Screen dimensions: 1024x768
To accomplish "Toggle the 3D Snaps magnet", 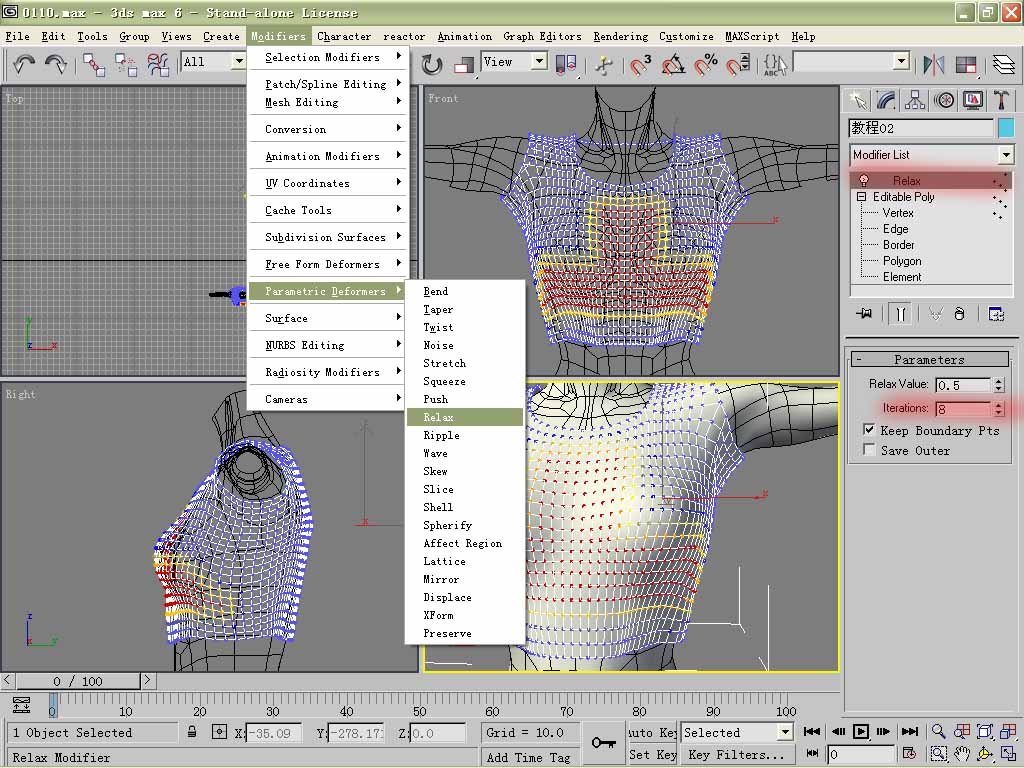I will [x=640, y=65].
